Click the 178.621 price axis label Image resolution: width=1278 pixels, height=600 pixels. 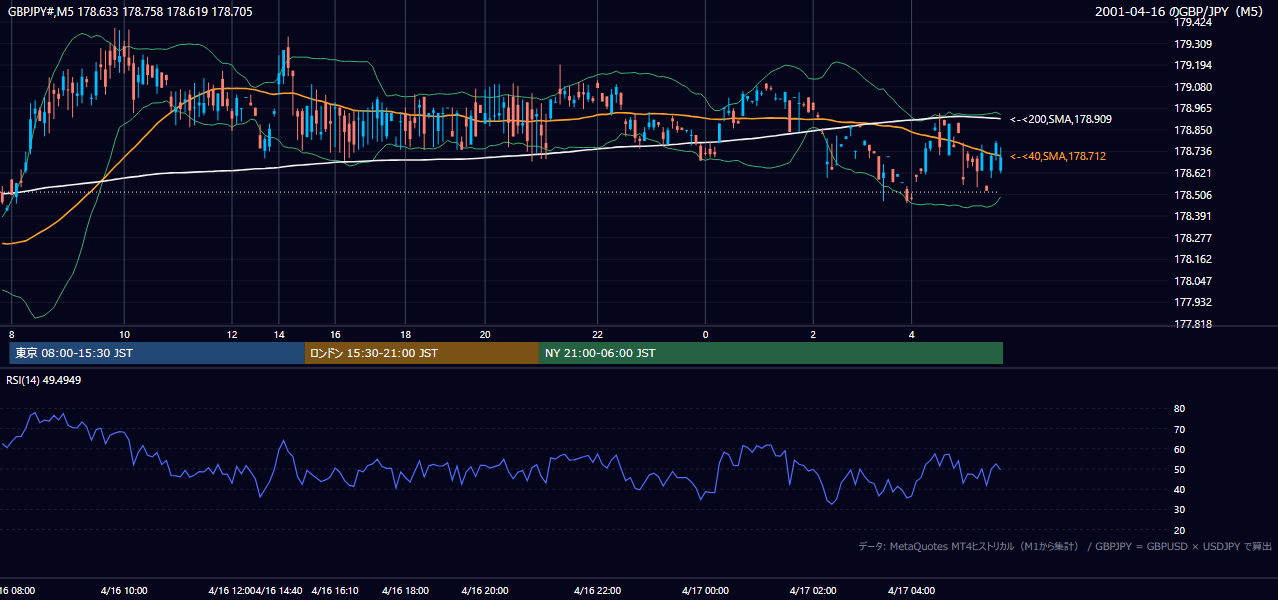click(x=1192, y=173)
